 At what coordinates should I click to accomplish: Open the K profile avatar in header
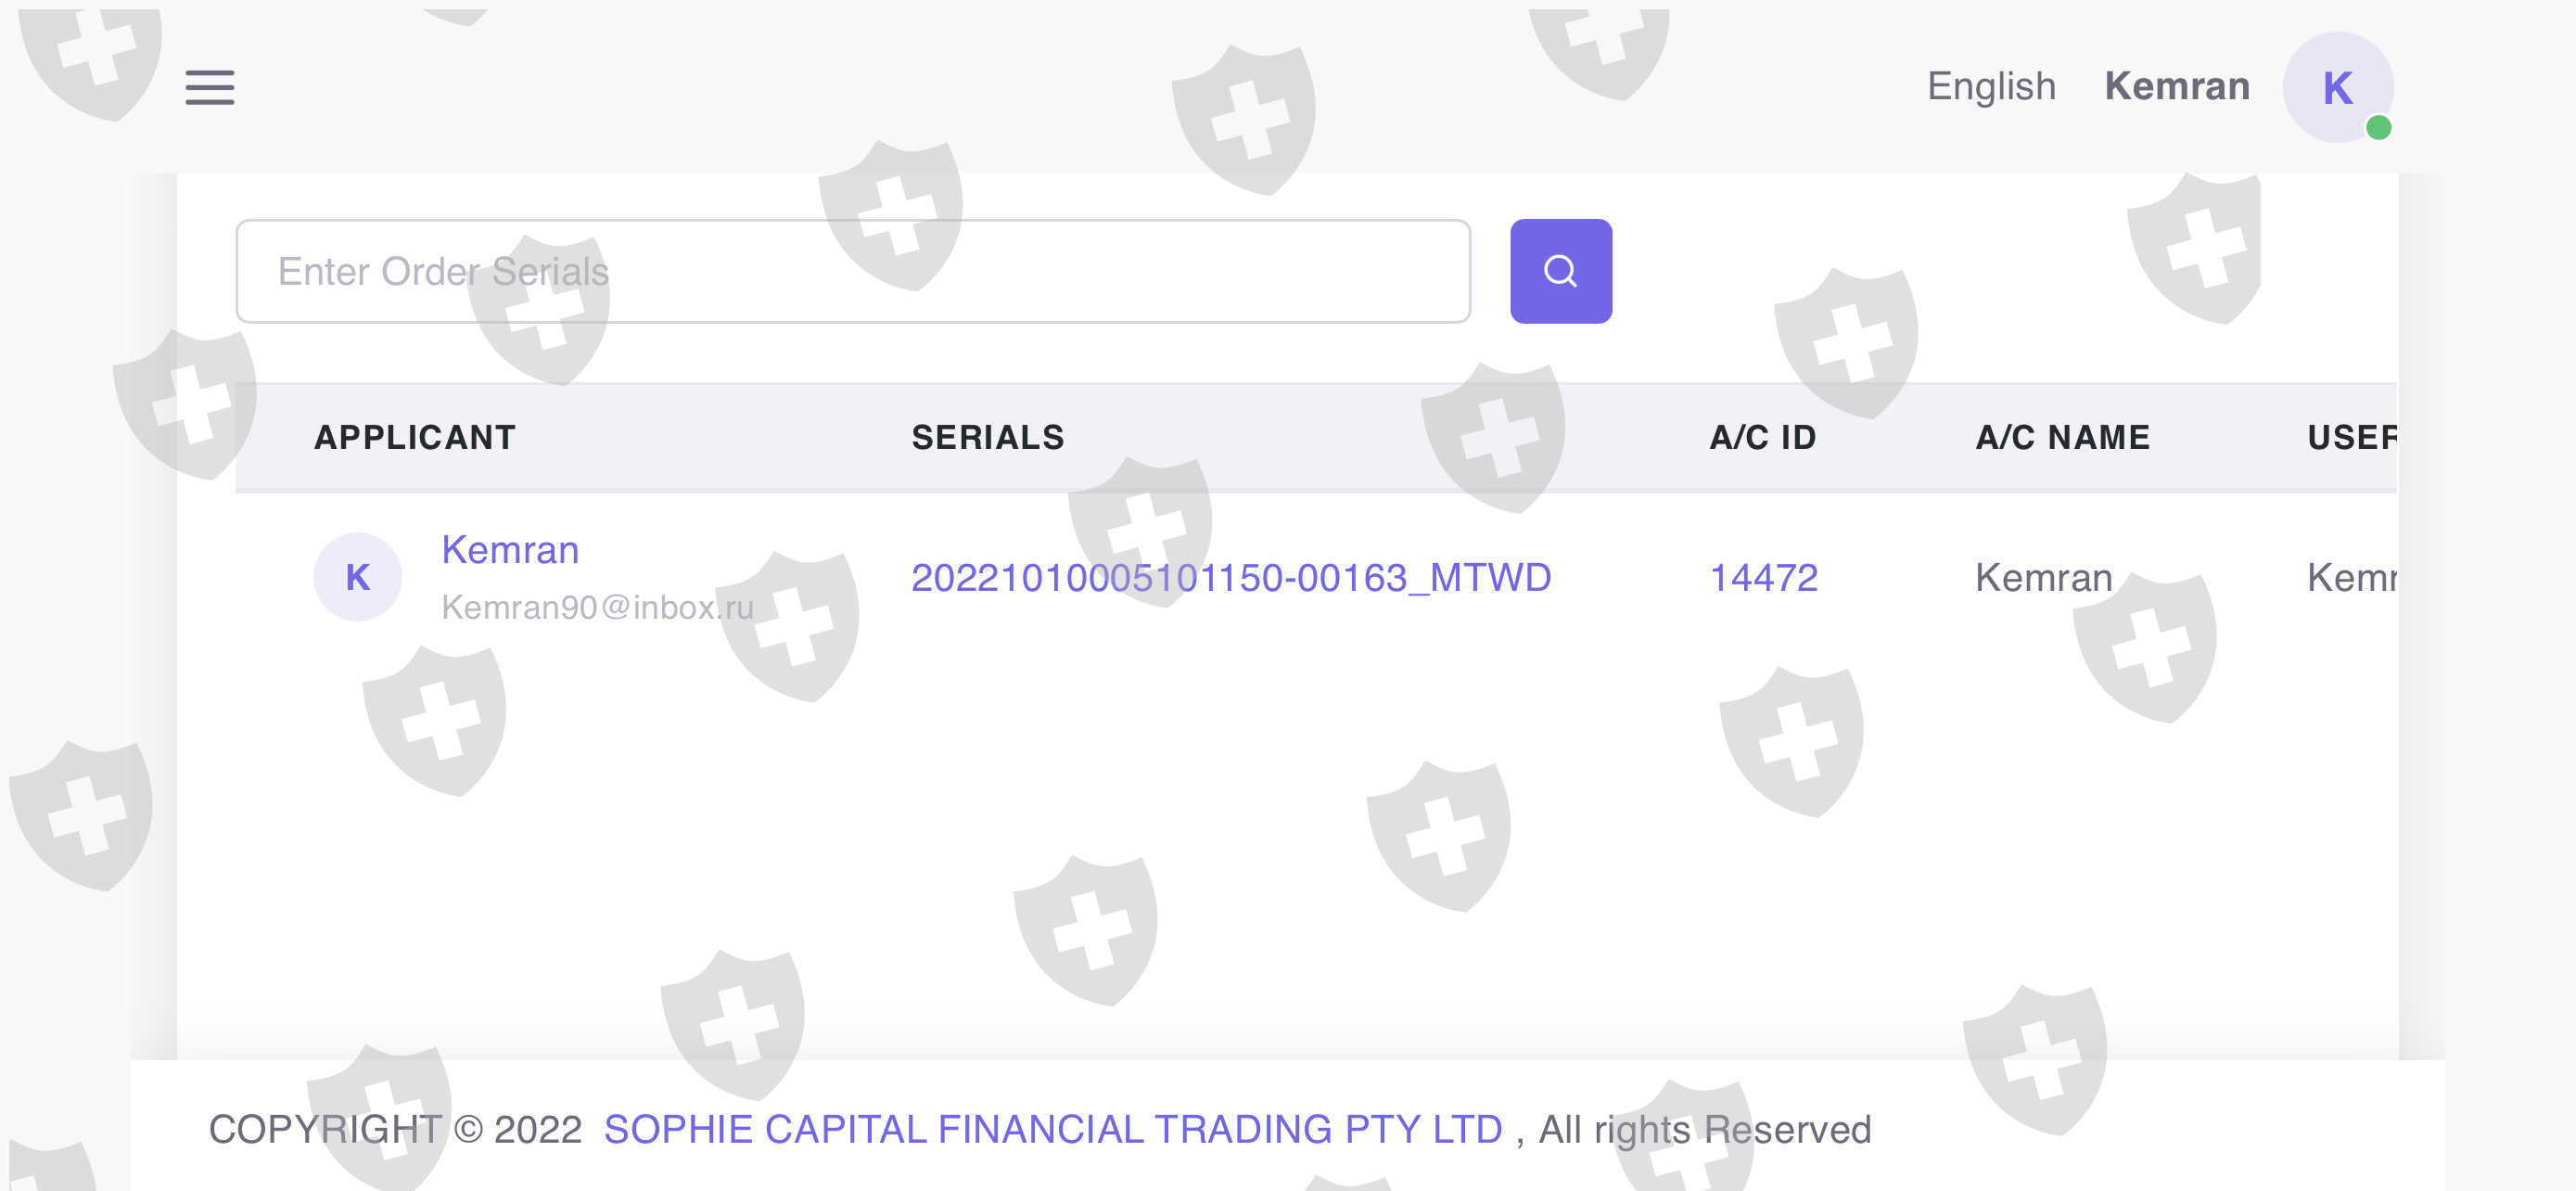[2336, 87]
